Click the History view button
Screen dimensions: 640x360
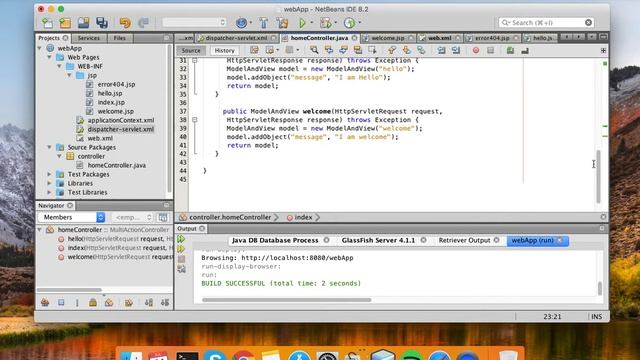tap(224, 51)
